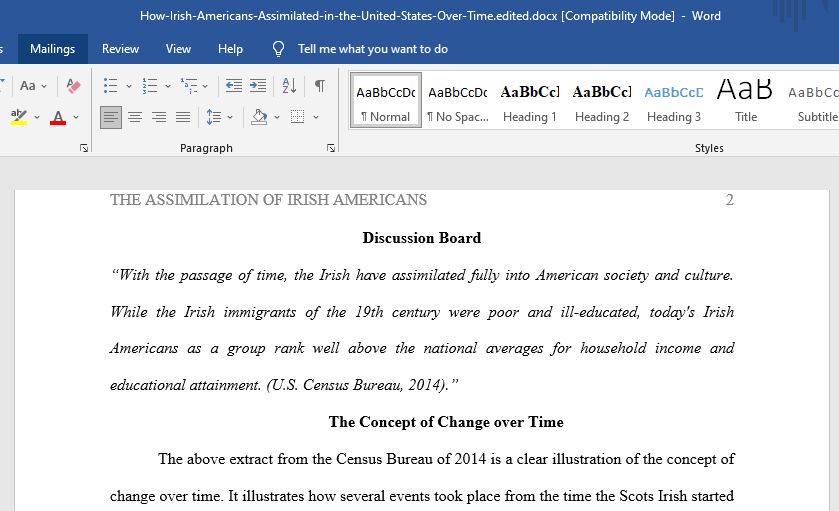The height and width of the screenshot is (511, 839).
Task: Apply a multilevel list
Action: coord(189,86)
